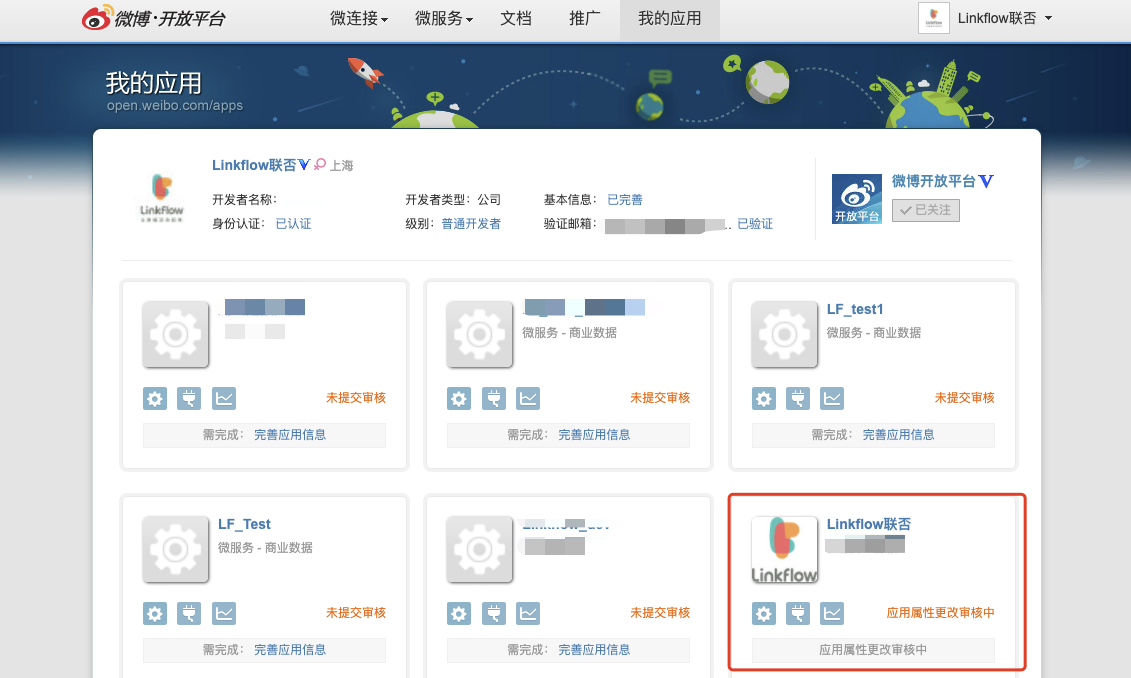1131x678 pixels.
Task: Click 微服务 - 商业数据 under LF_Test
Action: (265, 547)
